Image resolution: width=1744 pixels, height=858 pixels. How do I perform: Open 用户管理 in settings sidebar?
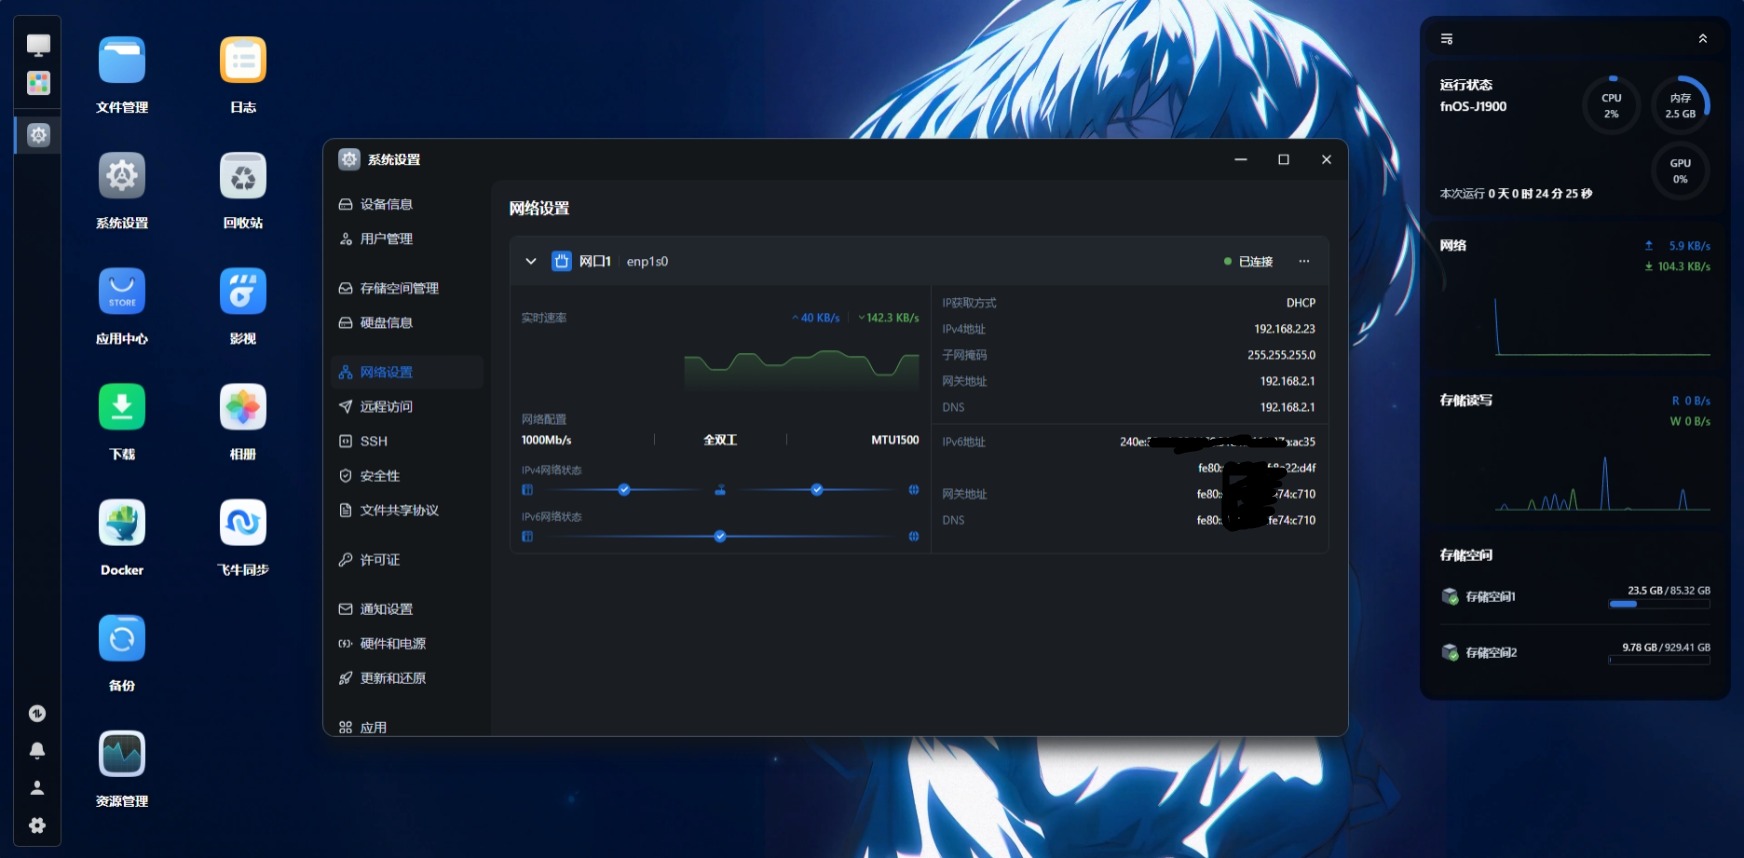click(407, 239)
